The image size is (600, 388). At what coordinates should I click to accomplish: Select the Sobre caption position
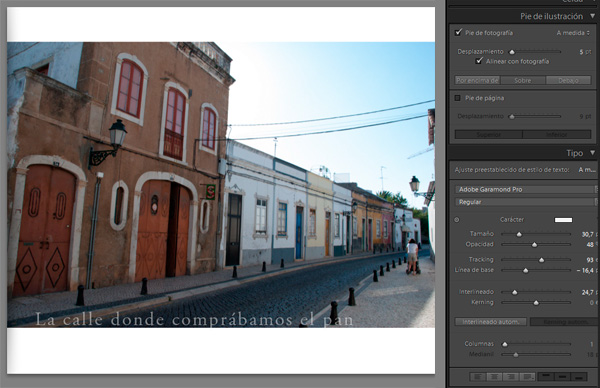[x=523, y=80]
